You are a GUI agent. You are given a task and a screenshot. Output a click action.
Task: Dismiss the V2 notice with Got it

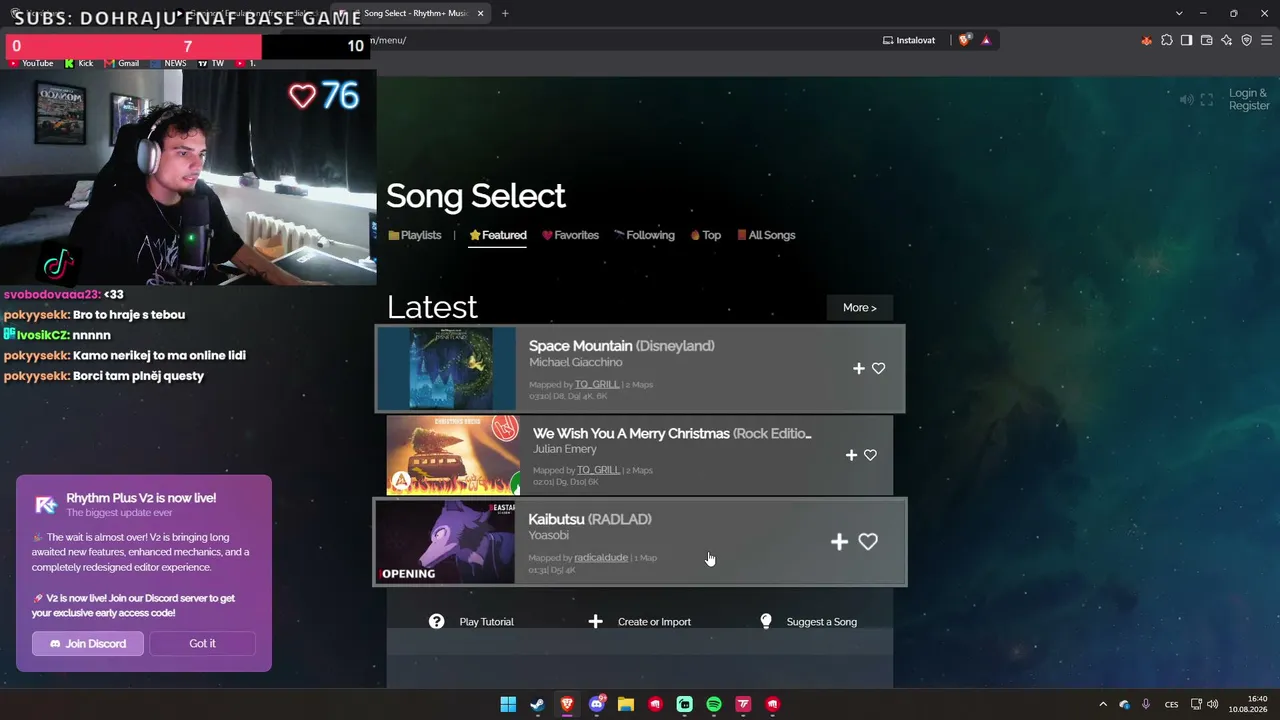pyautogui.click(x=202, y=644)
